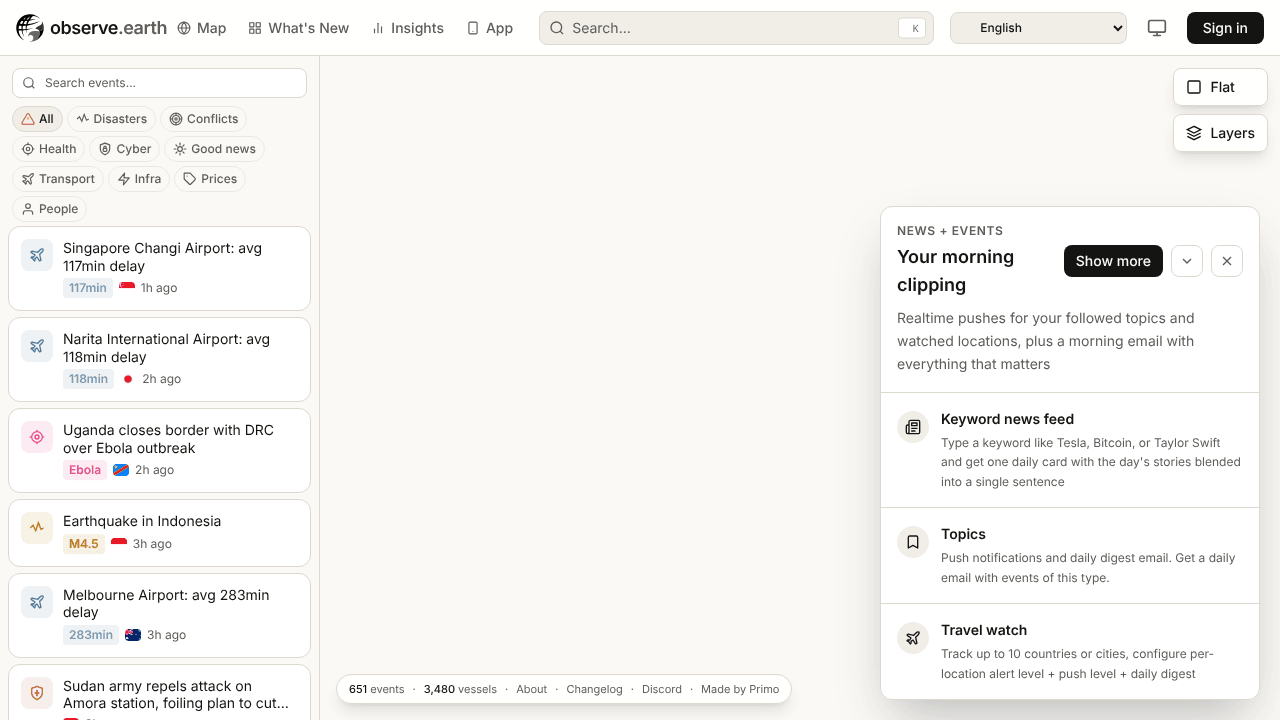Close the morning clipping panel
This screenshot has width=1280, height=720.
click(1227, 261)
